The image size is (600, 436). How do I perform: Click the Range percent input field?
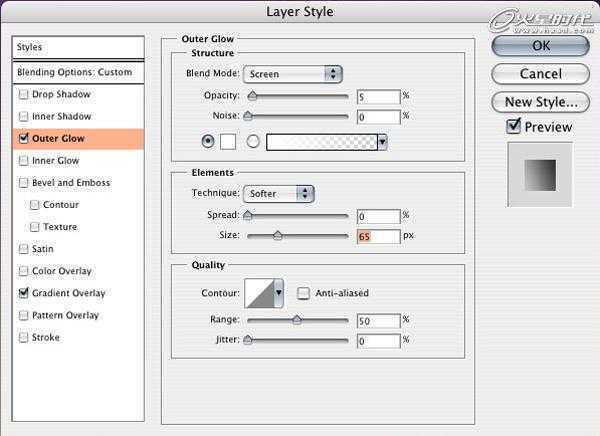click(378, 321)
